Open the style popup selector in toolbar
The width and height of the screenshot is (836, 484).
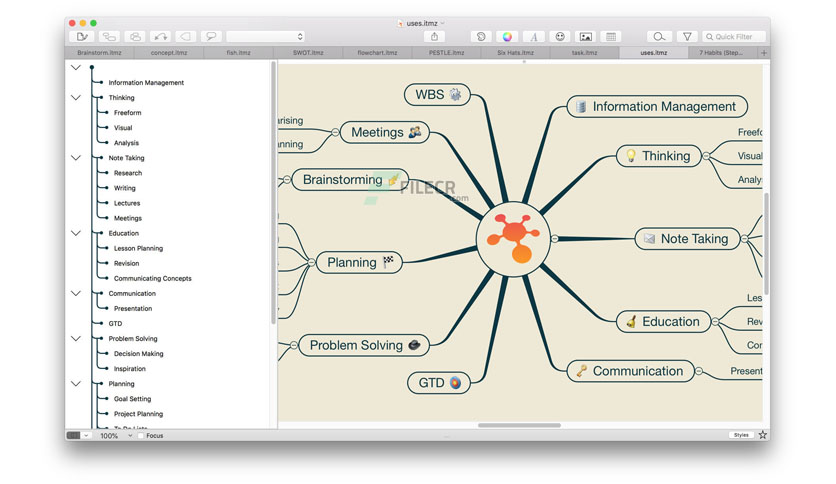266,36
